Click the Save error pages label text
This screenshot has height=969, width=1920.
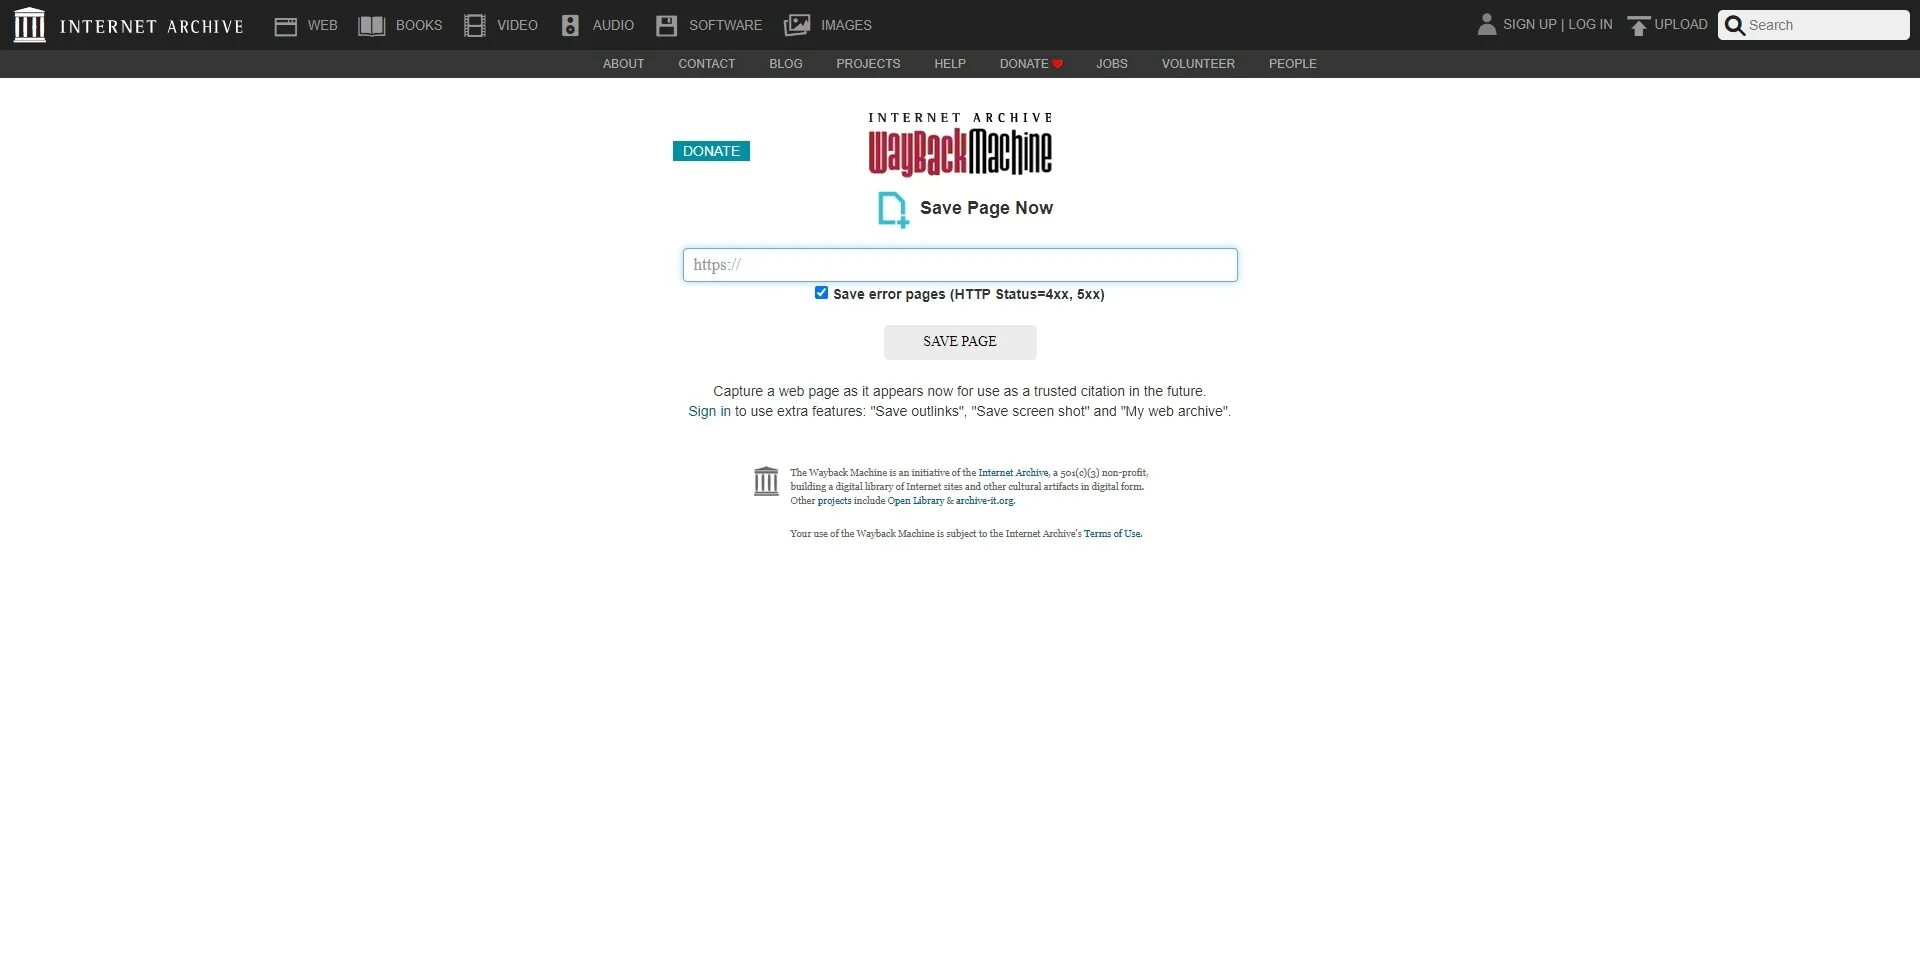pos(969,294)
